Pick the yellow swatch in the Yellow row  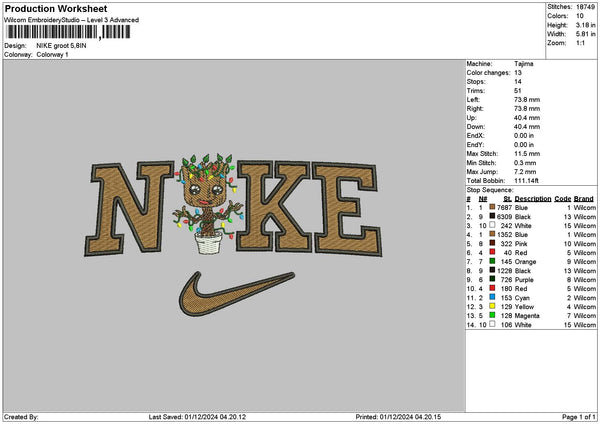click(x=492, y=306)
